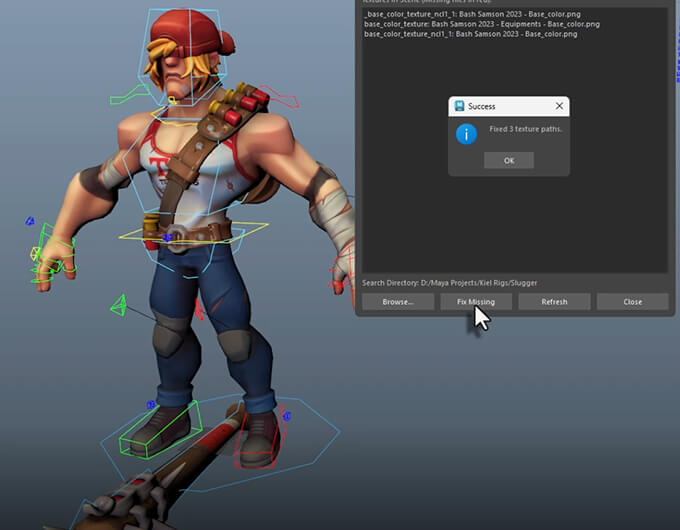
Task: Close the Success dialog with X
Action: (x=558, y=106)
